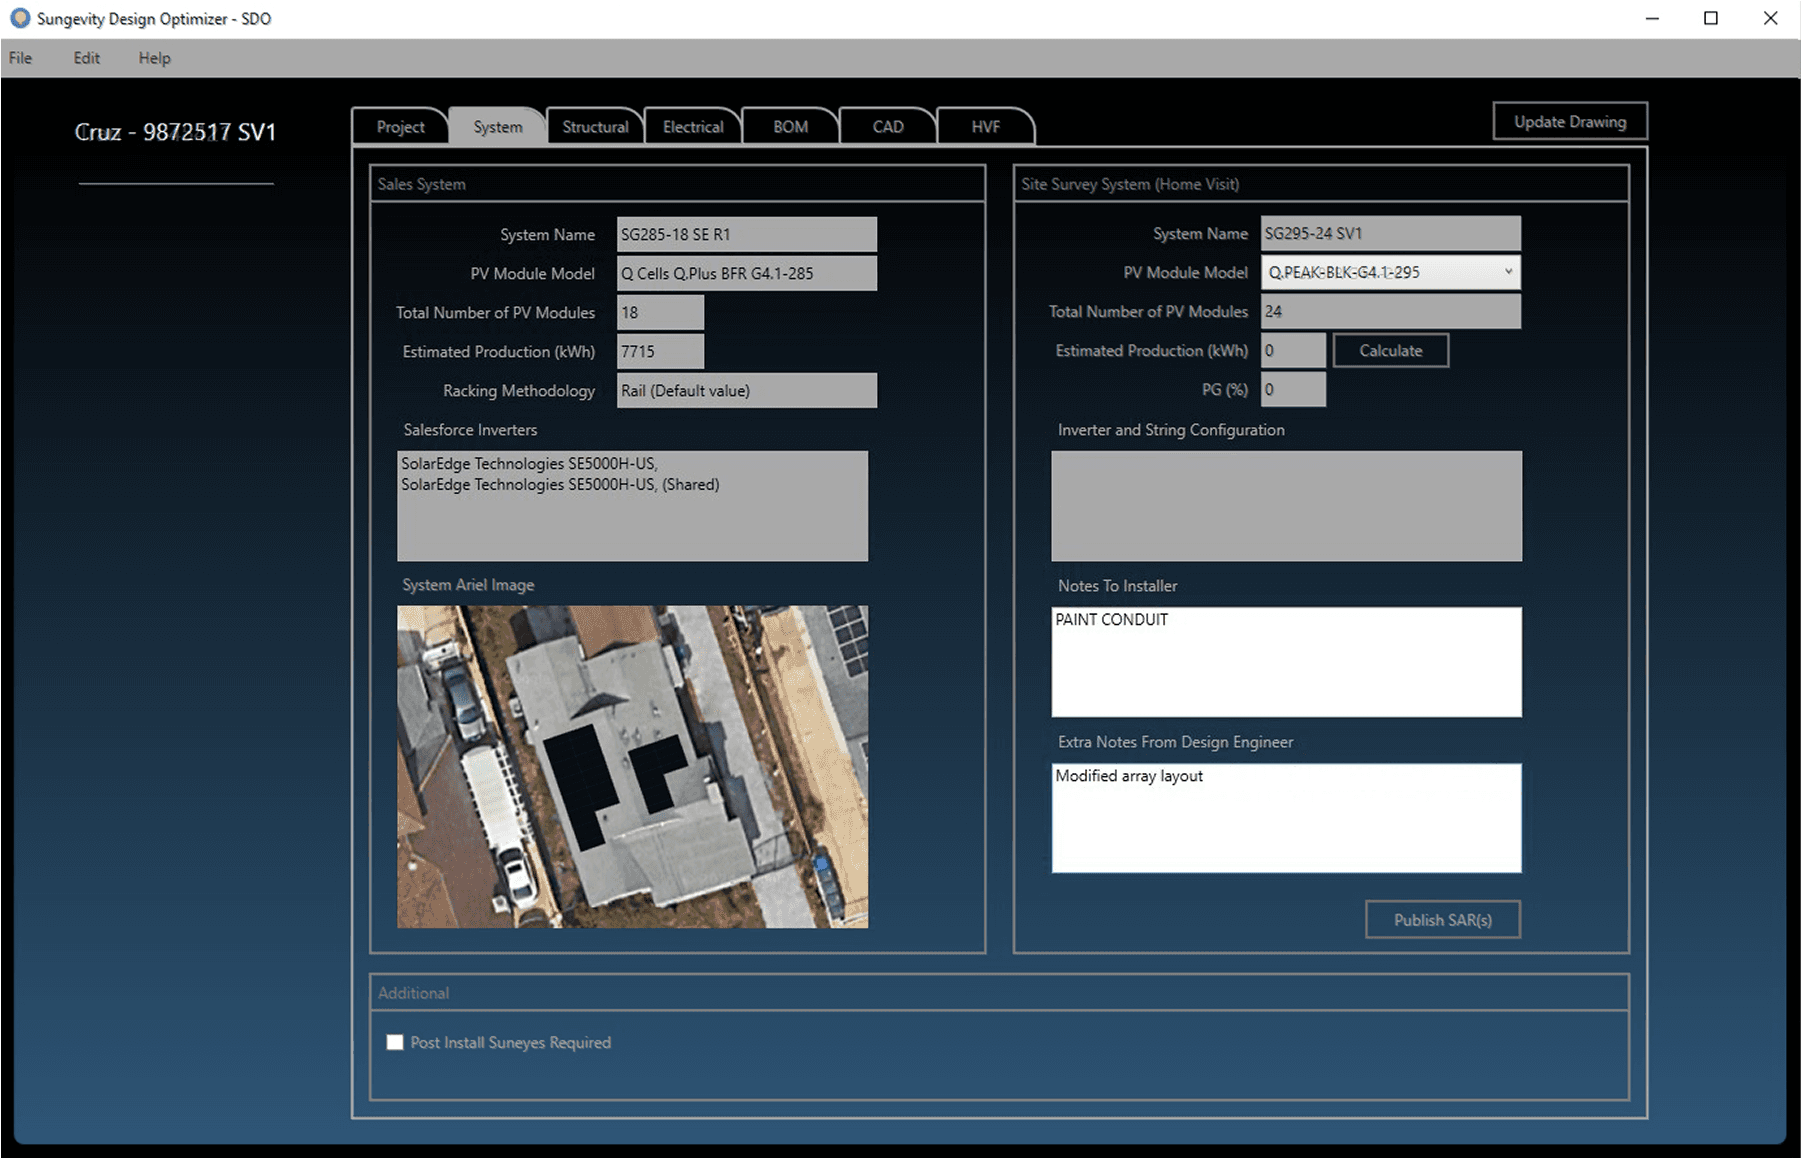The height and width of the screenshot is (1158, 1801).
Task: Click the Update Drawing button
Action: click(x=1570, y=121)
